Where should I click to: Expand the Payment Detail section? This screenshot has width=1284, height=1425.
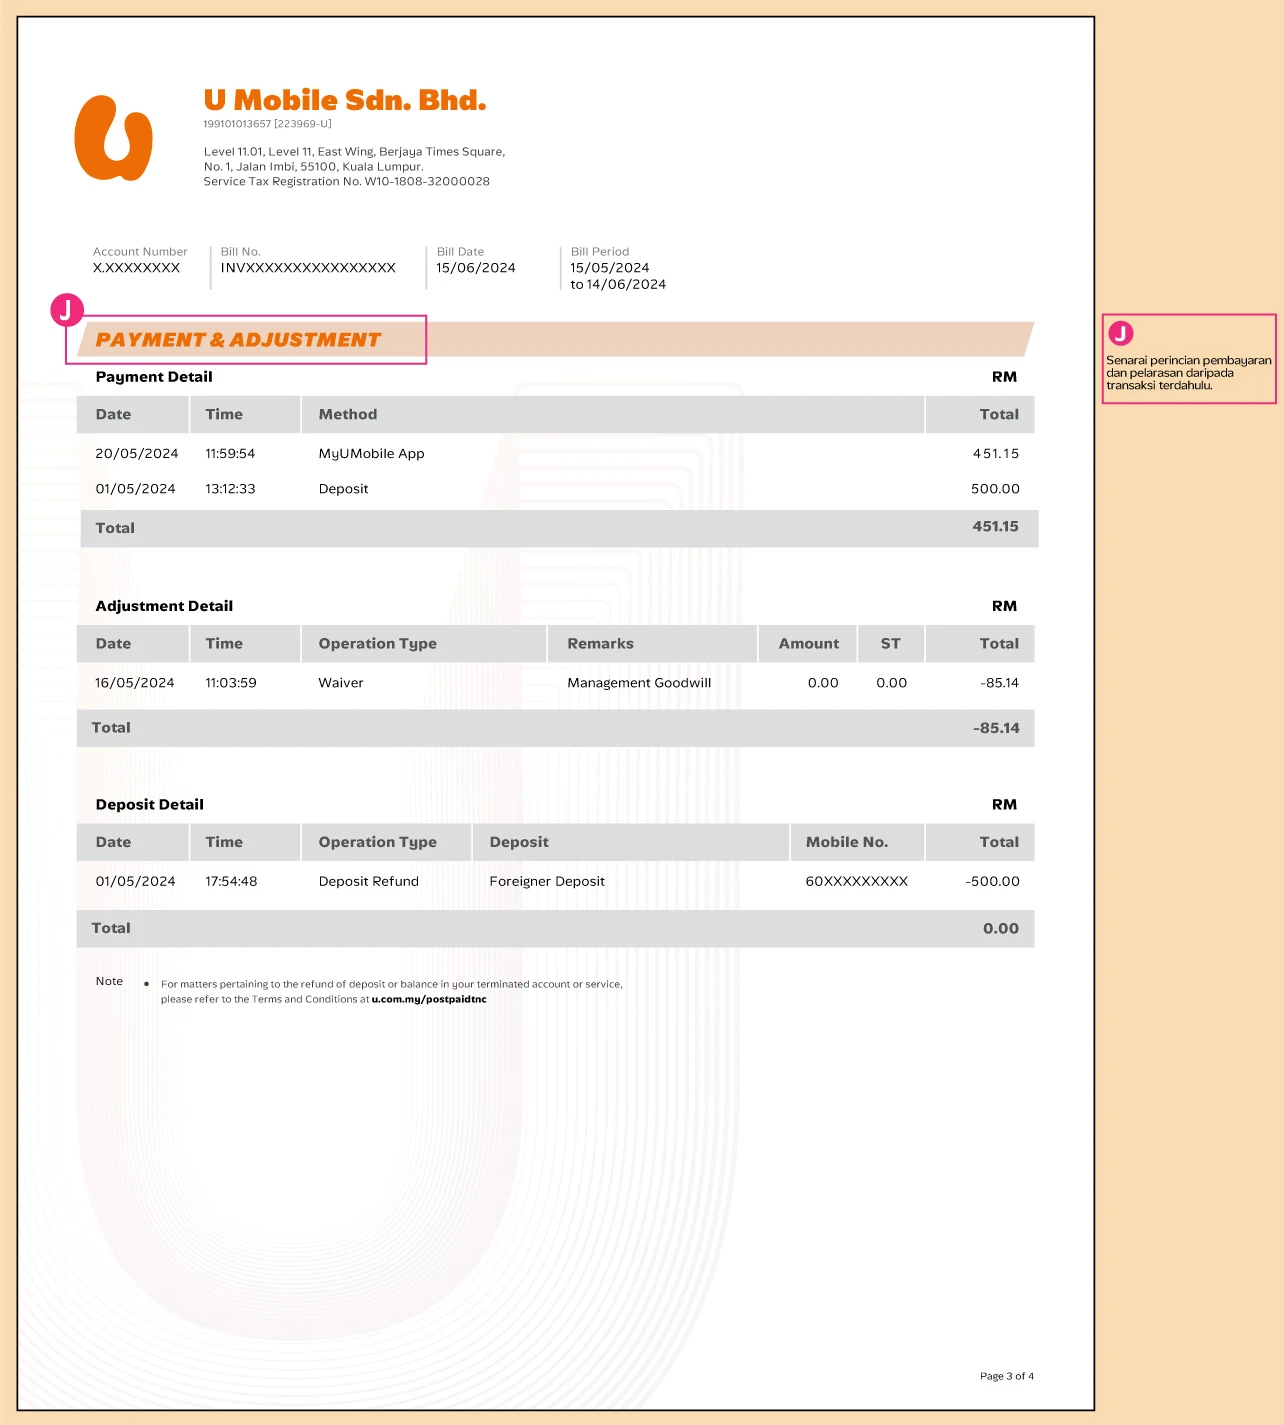tap(154, 377)
